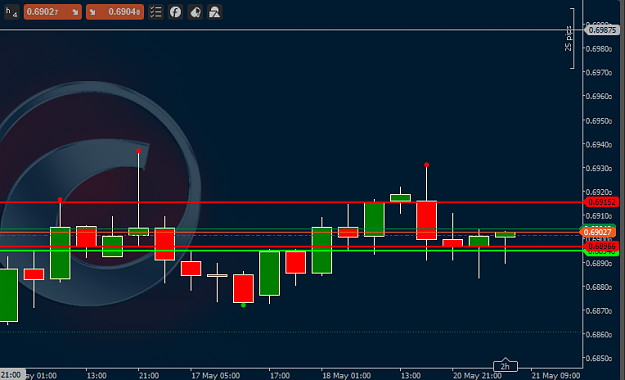
Task: Click the red horizontal line at 0.69152
Action: point(291,202)
